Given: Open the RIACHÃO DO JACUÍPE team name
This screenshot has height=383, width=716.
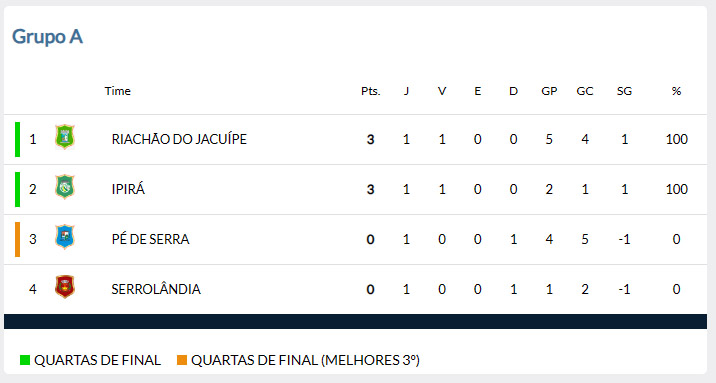Looking at the screenshot, I should coord(179,139).
